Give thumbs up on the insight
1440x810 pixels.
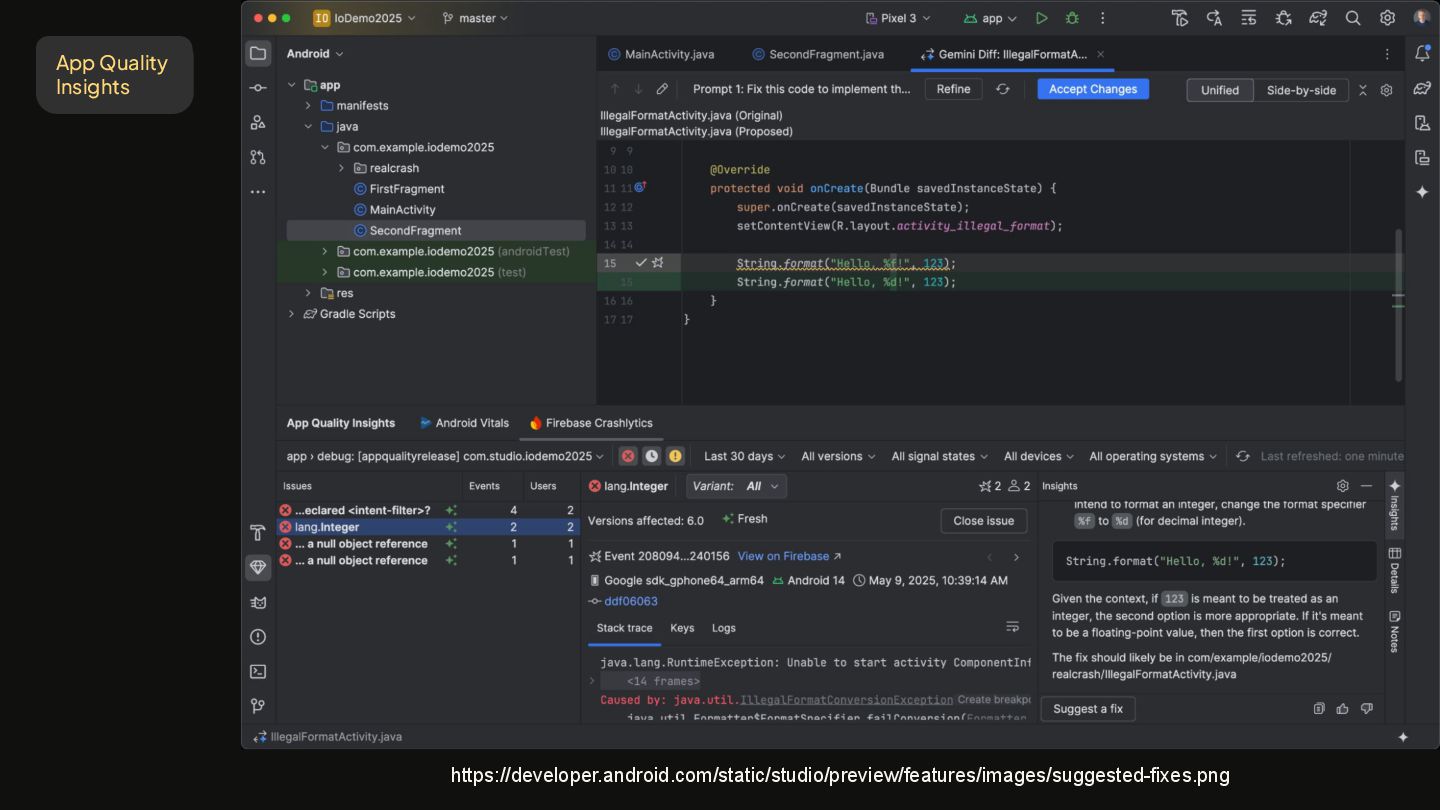pos(1343,709)
